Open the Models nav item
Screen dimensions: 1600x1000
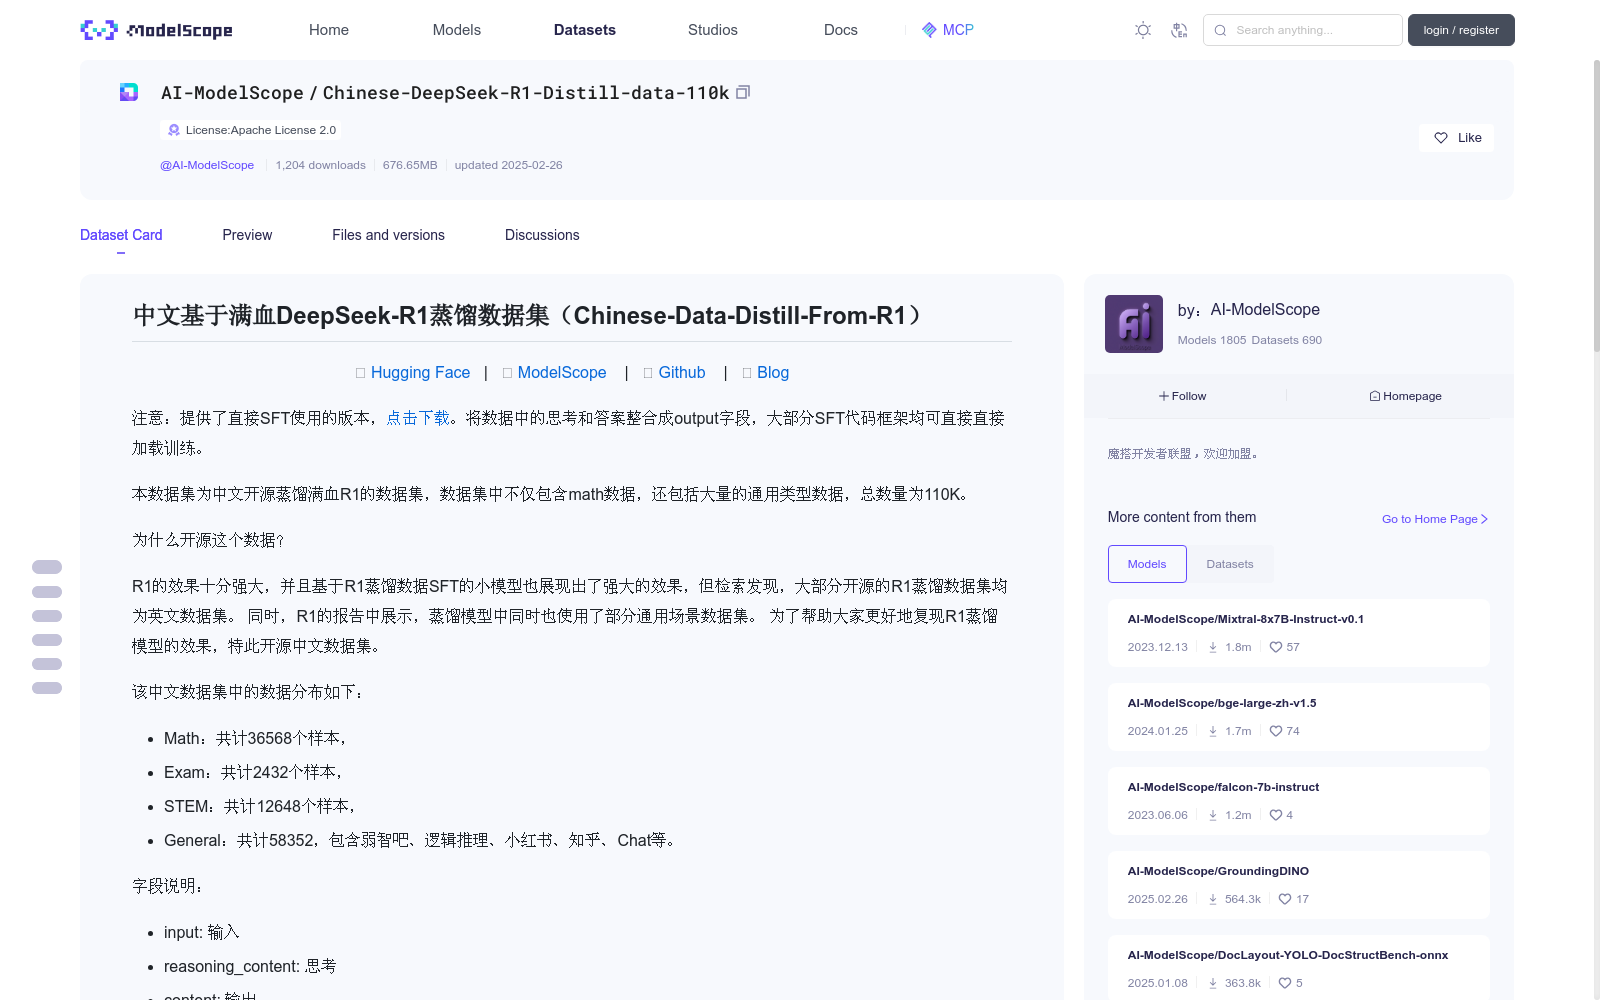(457, 30)
